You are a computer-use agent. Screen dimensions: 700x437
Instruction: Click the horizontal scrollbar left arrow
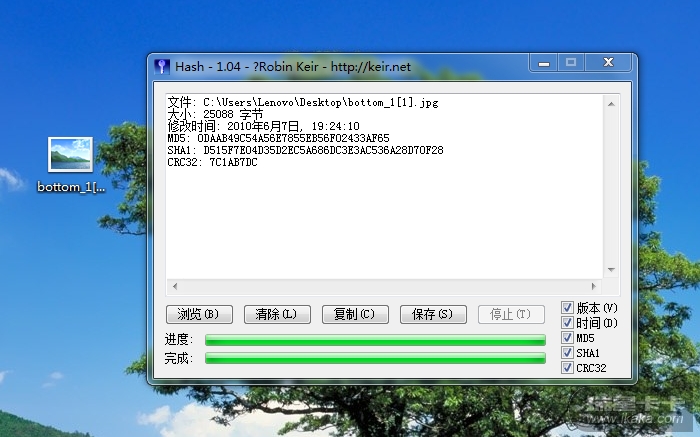coord(175,286)
